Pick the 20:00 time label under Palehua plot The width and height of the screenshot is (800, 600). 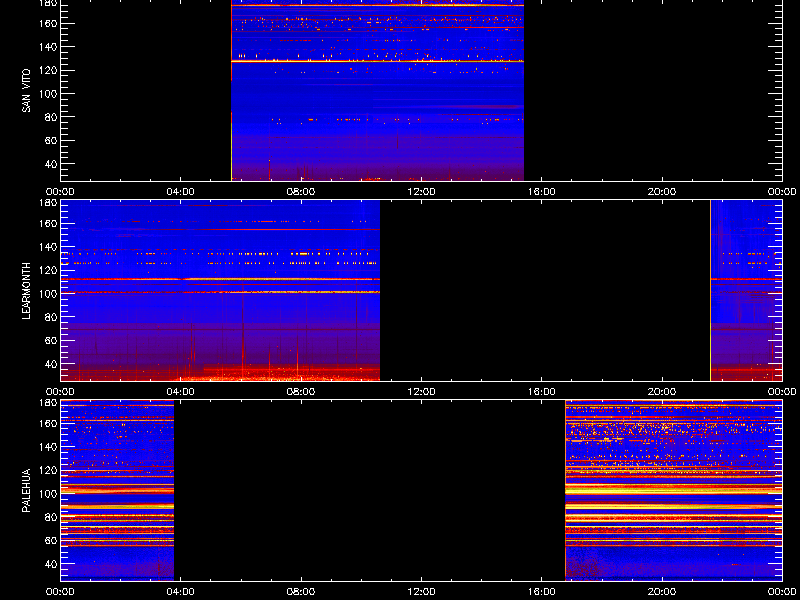pyautogui.click(x=662, y=592)
